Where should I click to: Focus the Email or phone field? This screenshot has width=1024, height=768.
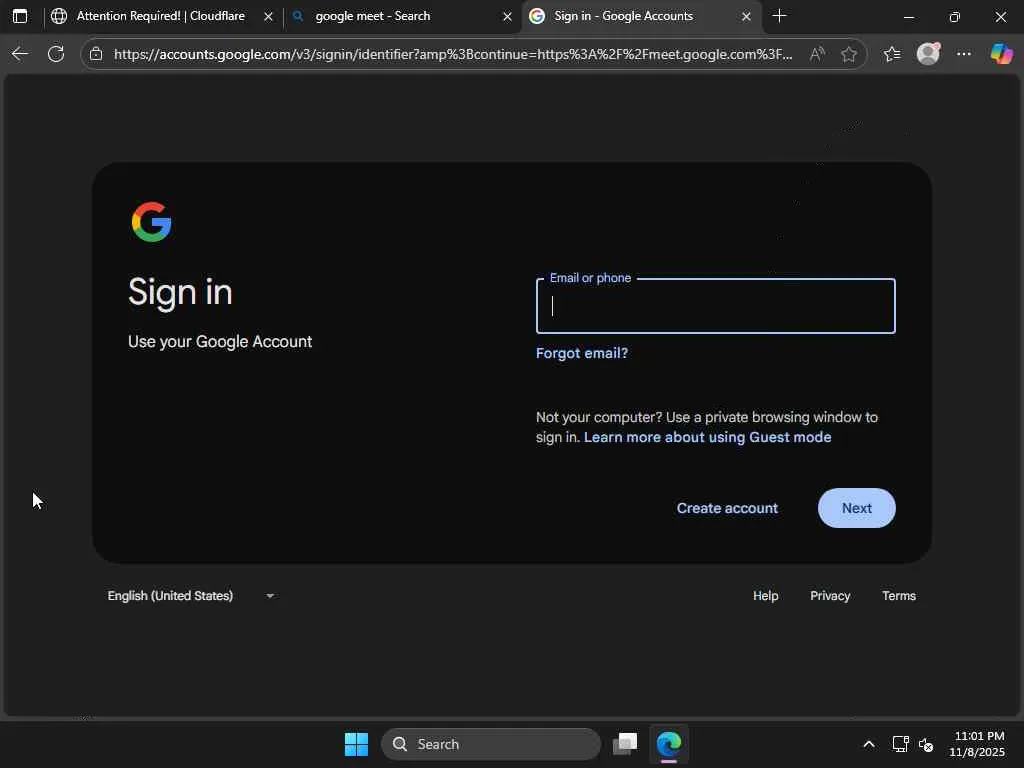coord(715,306)
